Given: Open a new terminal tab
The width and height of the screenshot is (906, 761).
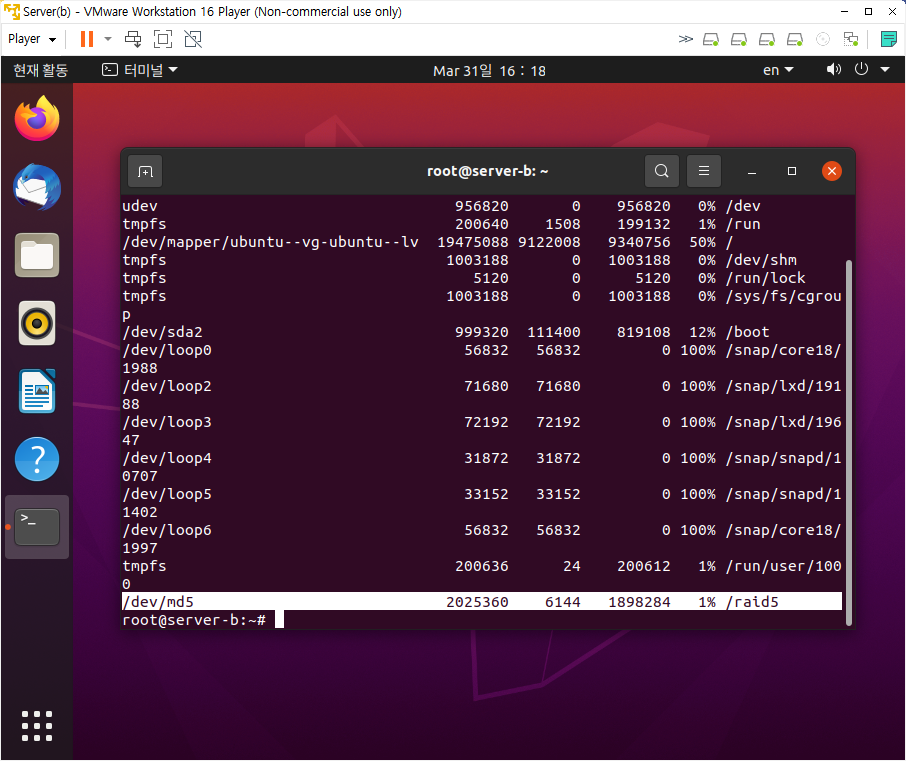Looking at the screenshot, I should click(x=145, y=171).
